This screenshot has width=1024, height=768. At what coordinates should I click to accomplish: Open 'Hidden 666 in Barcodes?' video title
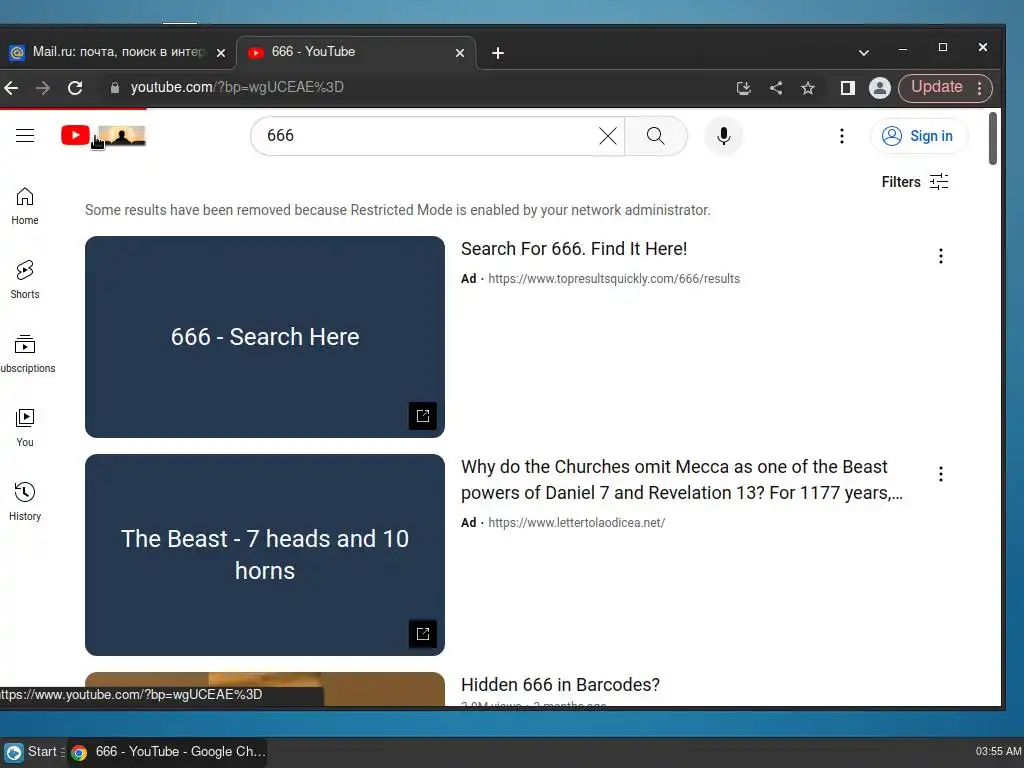point(560,684)
